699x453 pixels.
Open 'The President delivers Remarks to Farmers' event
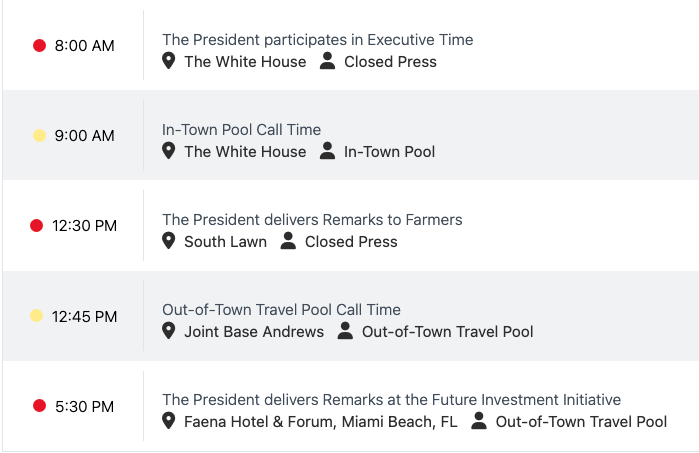(312, 220)
